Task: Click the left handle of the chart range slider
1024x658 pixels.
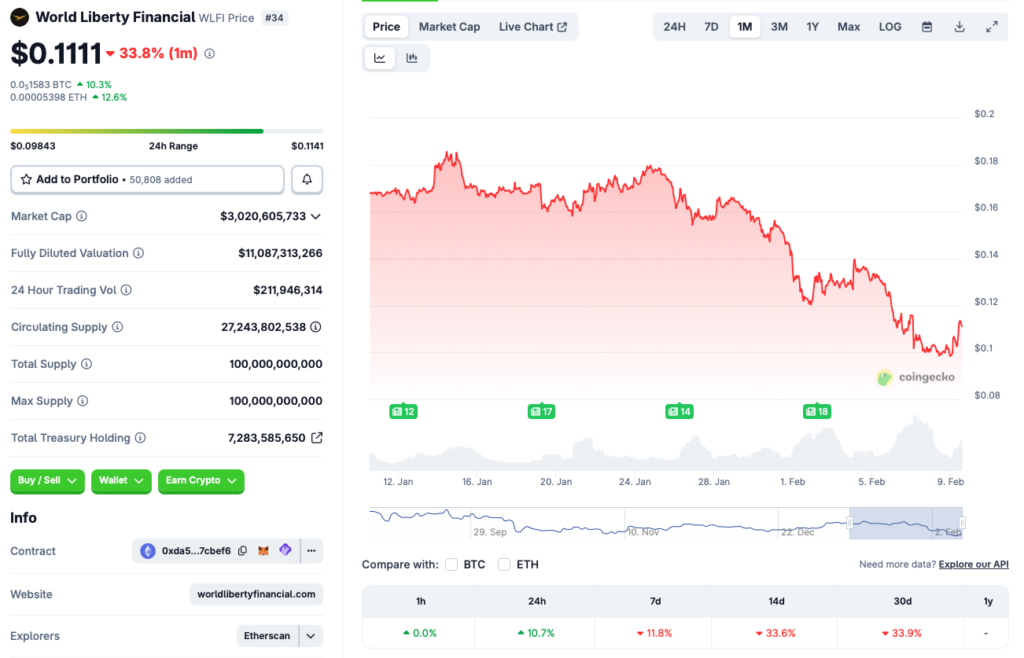Action: coord(849,522)
